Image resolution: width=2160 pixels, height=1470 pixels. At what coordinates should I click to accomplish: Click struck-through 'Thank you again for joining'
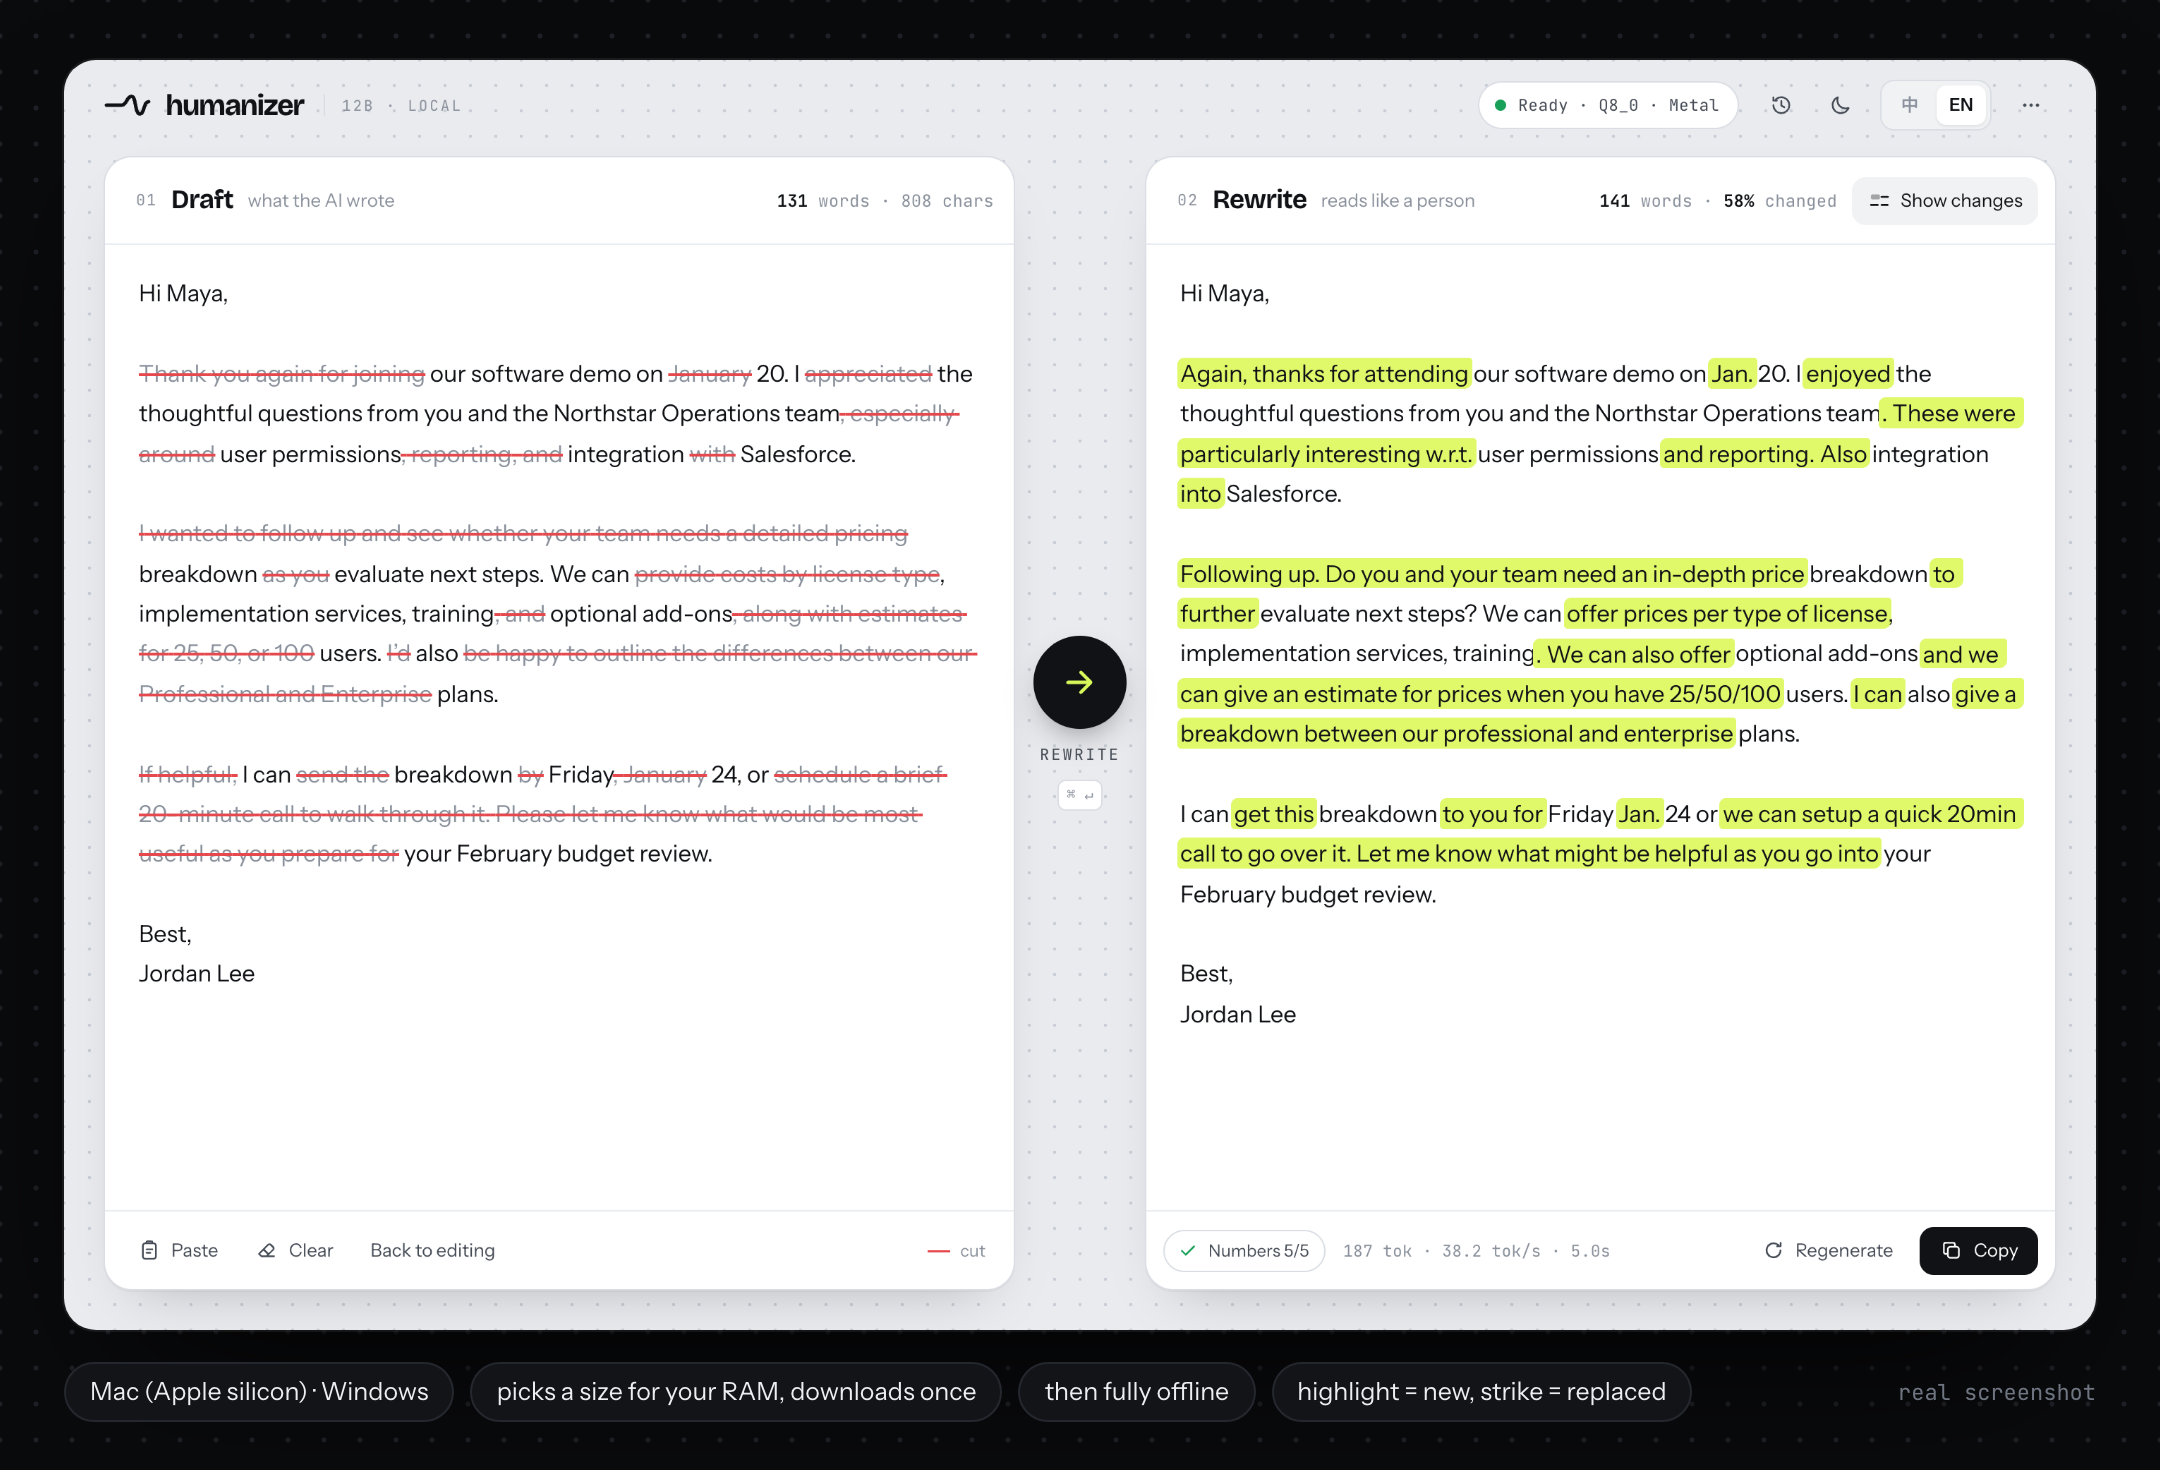pyautogui.click(x=282, y=374)
